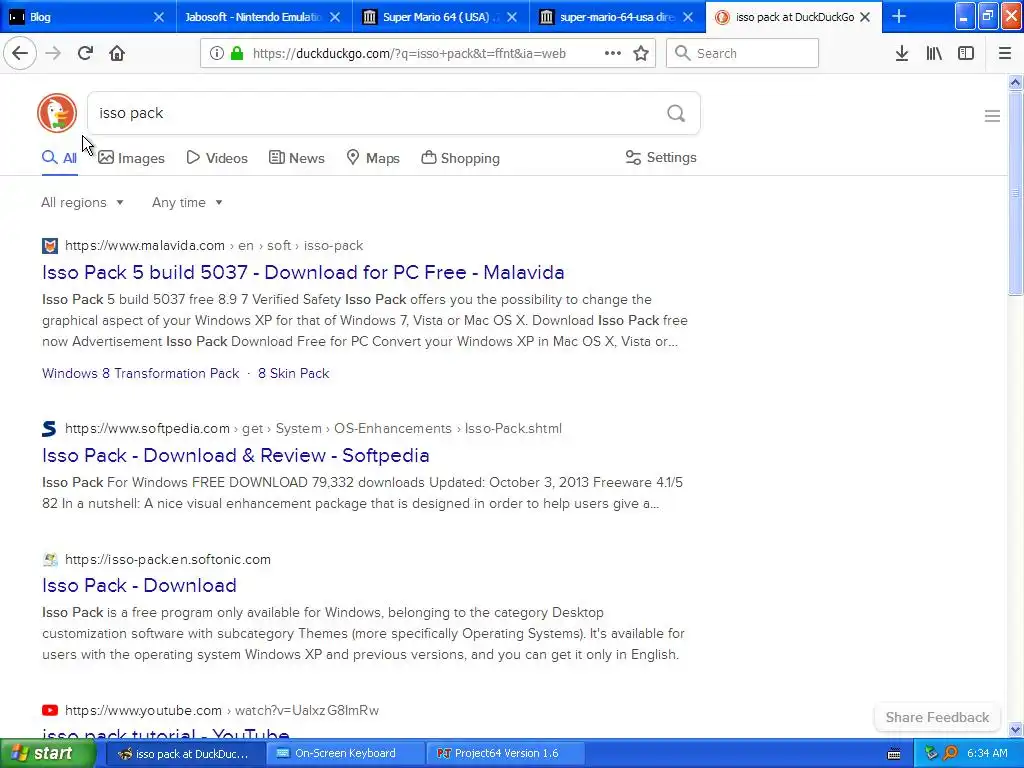Open page actions three-dot menu

pos(613,53)
